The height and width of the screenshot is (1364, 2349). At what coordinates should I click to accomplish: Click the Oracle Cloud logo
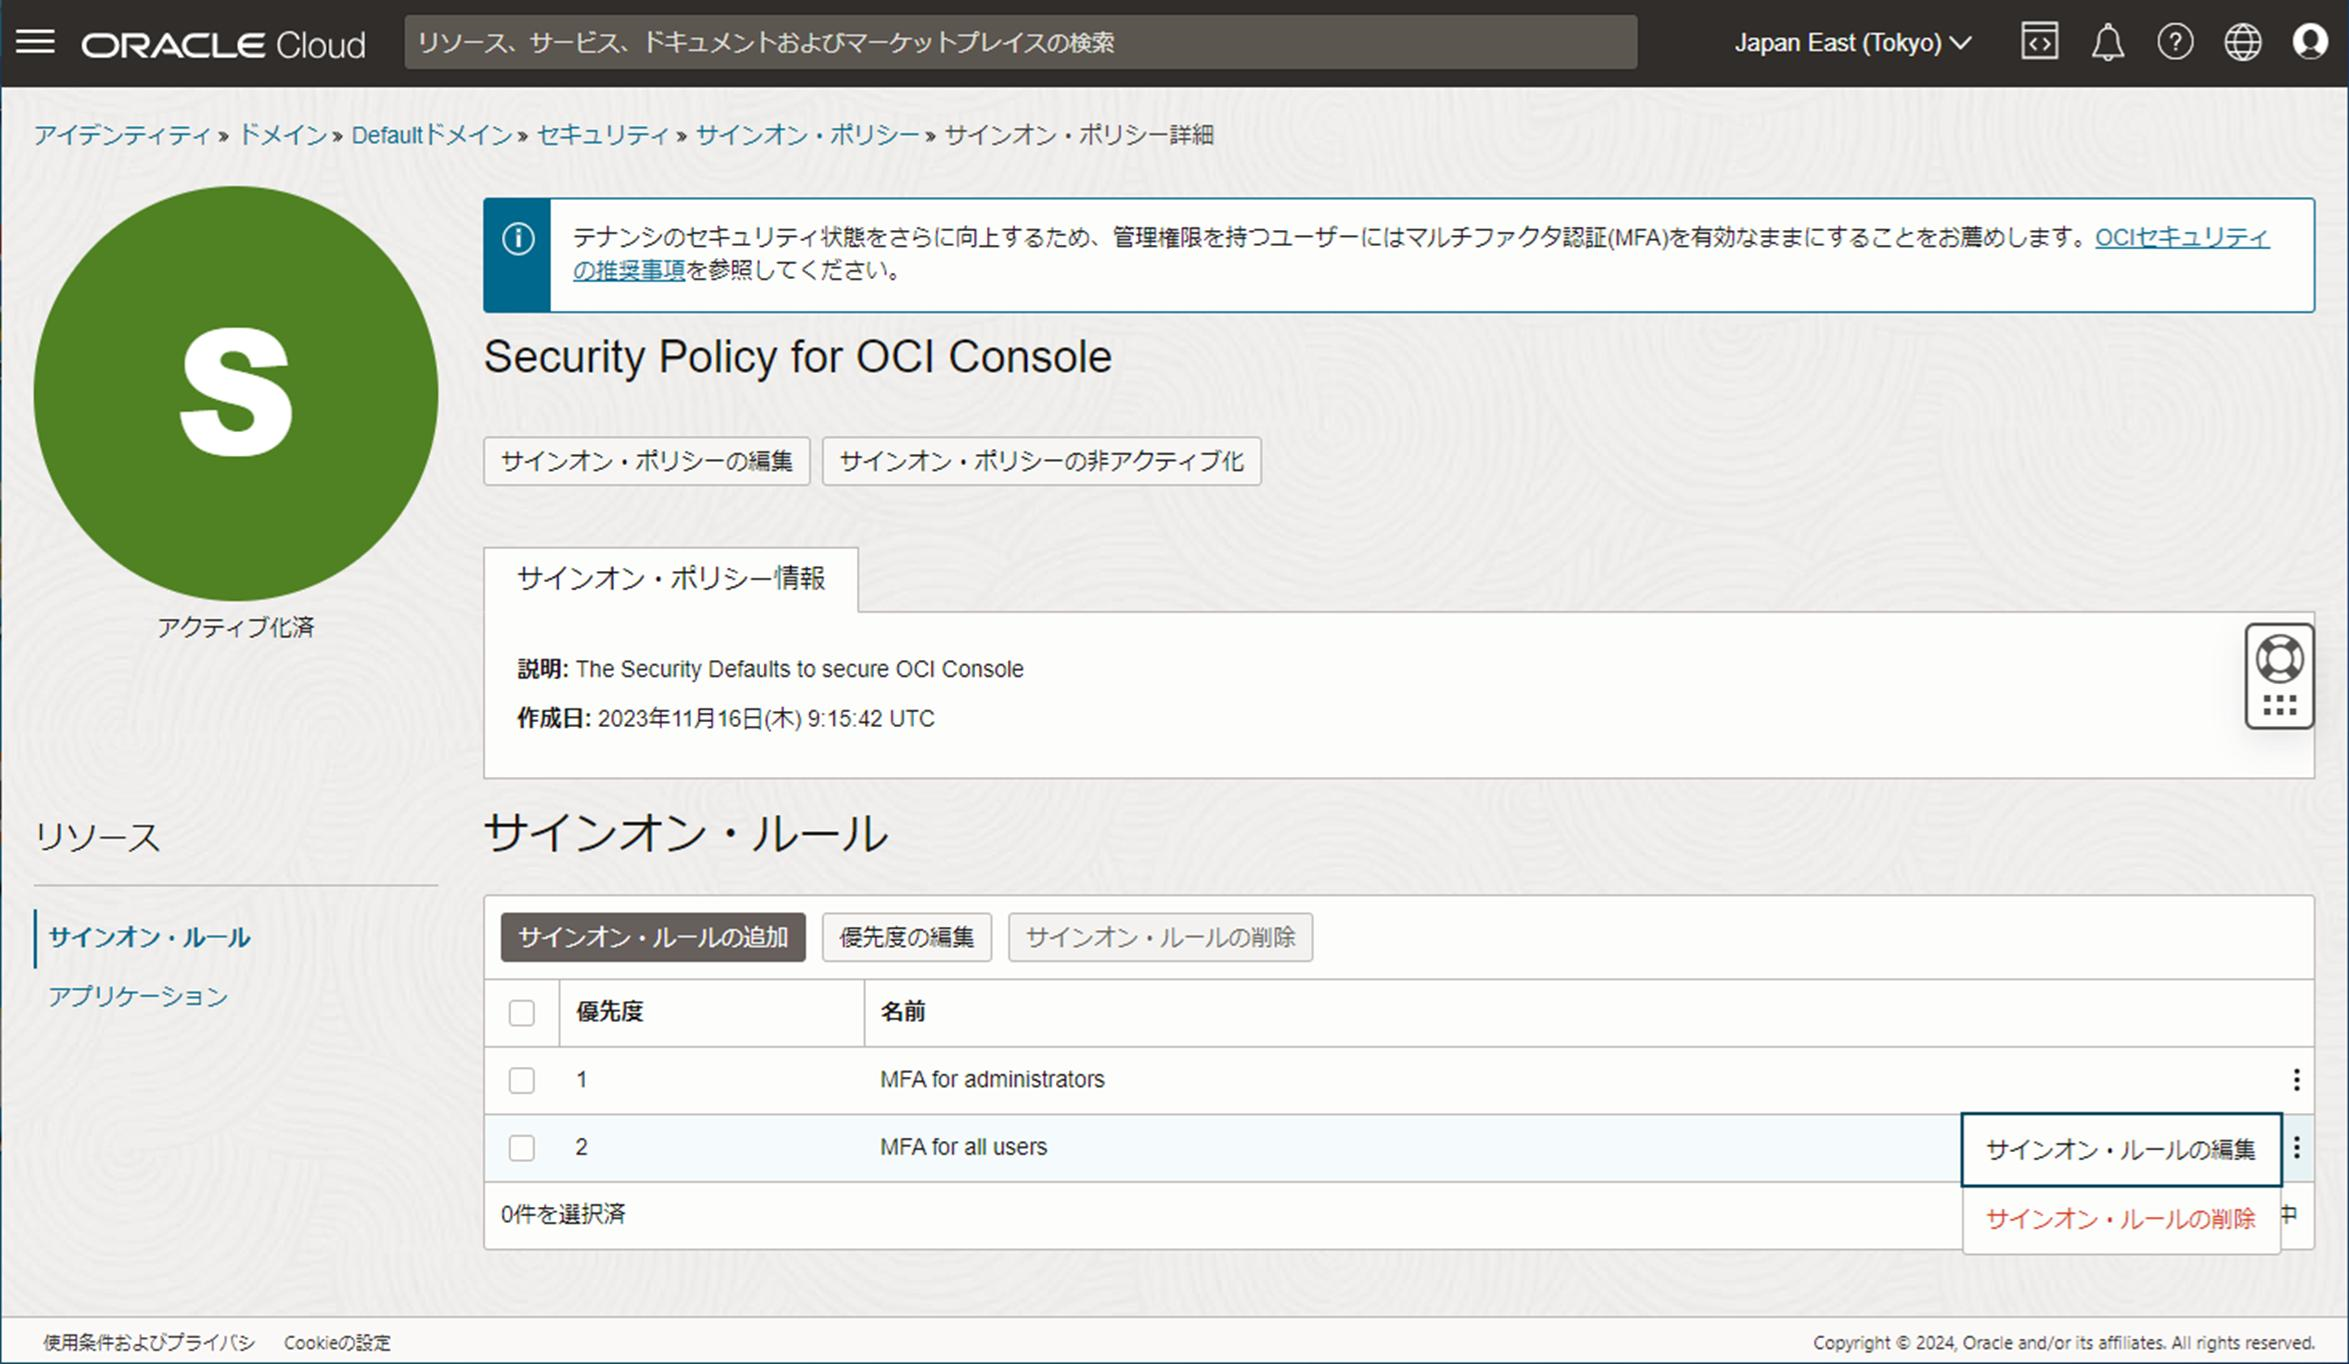(223, 44)
